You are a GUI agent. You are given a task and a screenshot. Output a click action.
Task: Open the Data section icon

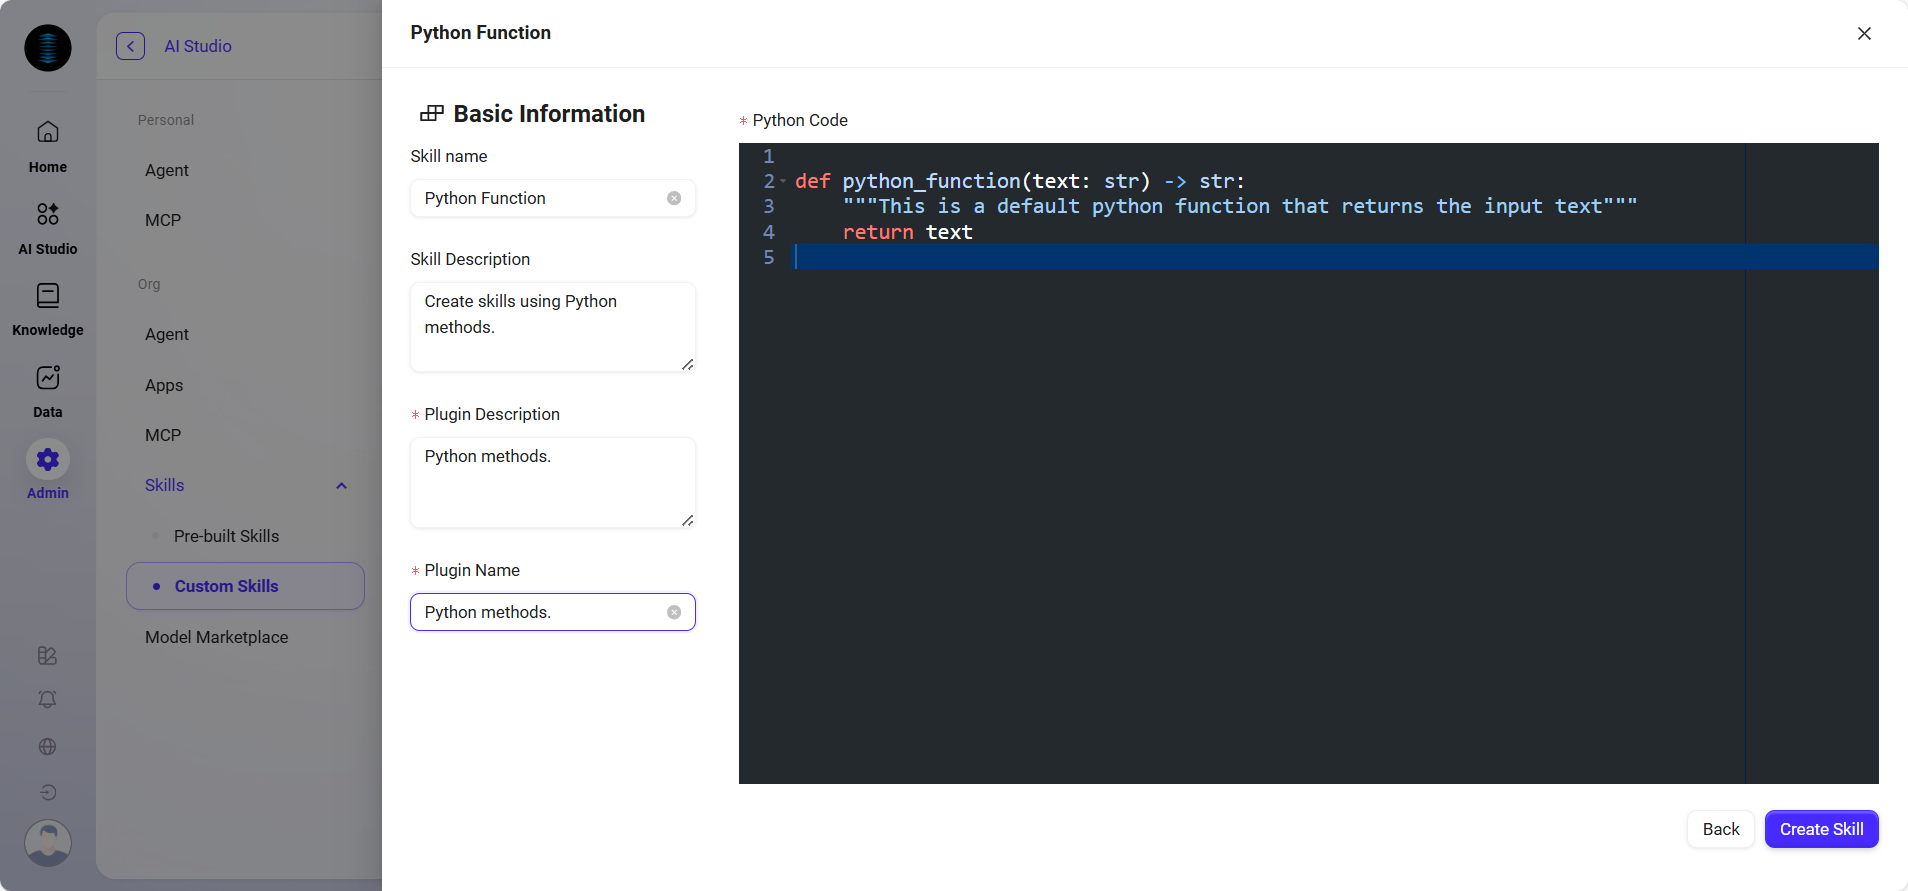tap(48, 378)
